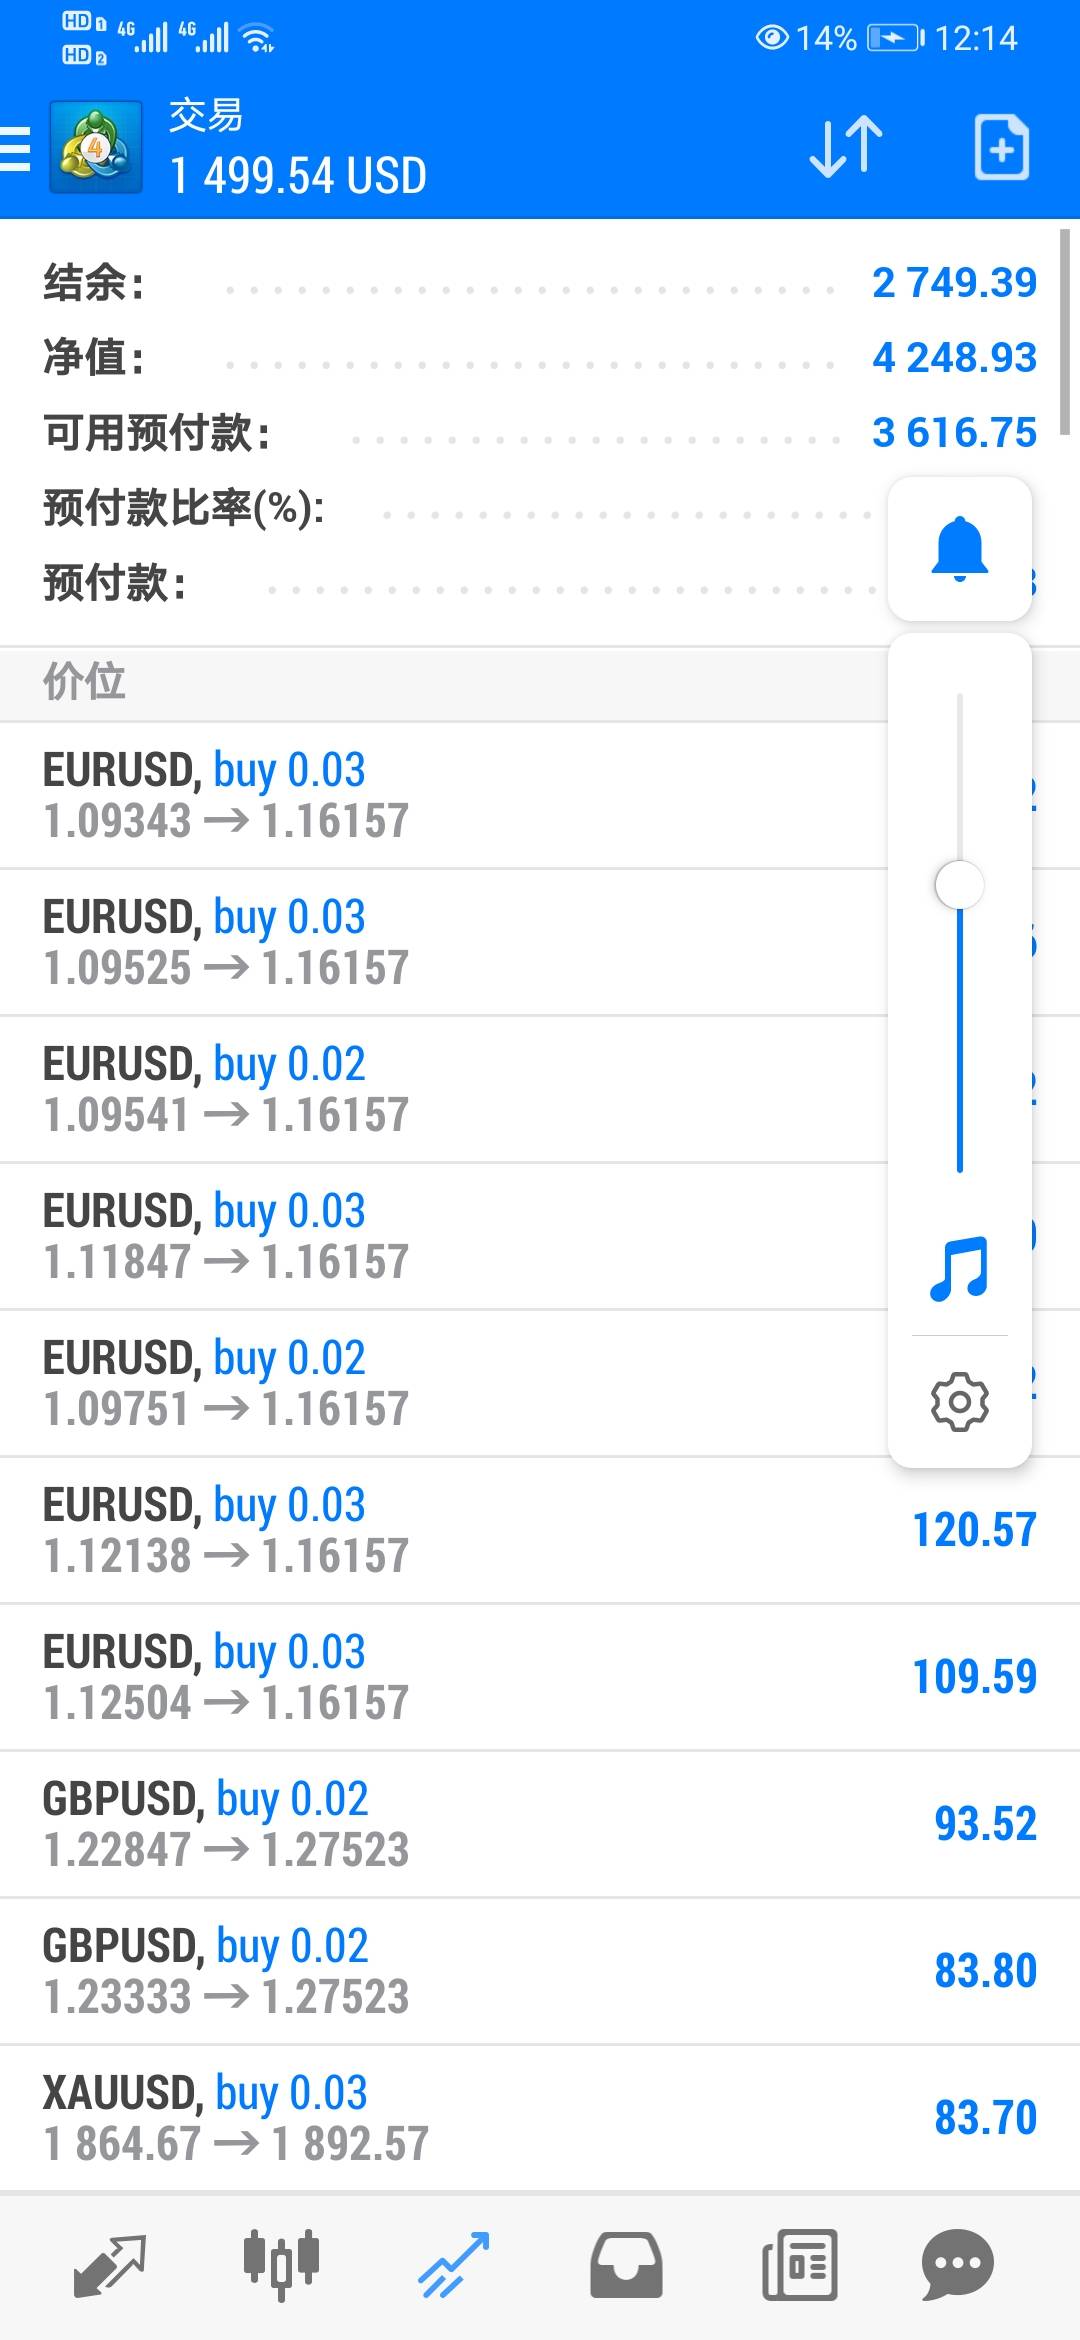Open the Chart tab with candlesticks icon

pyautogui.click(x=281, y=2265)
